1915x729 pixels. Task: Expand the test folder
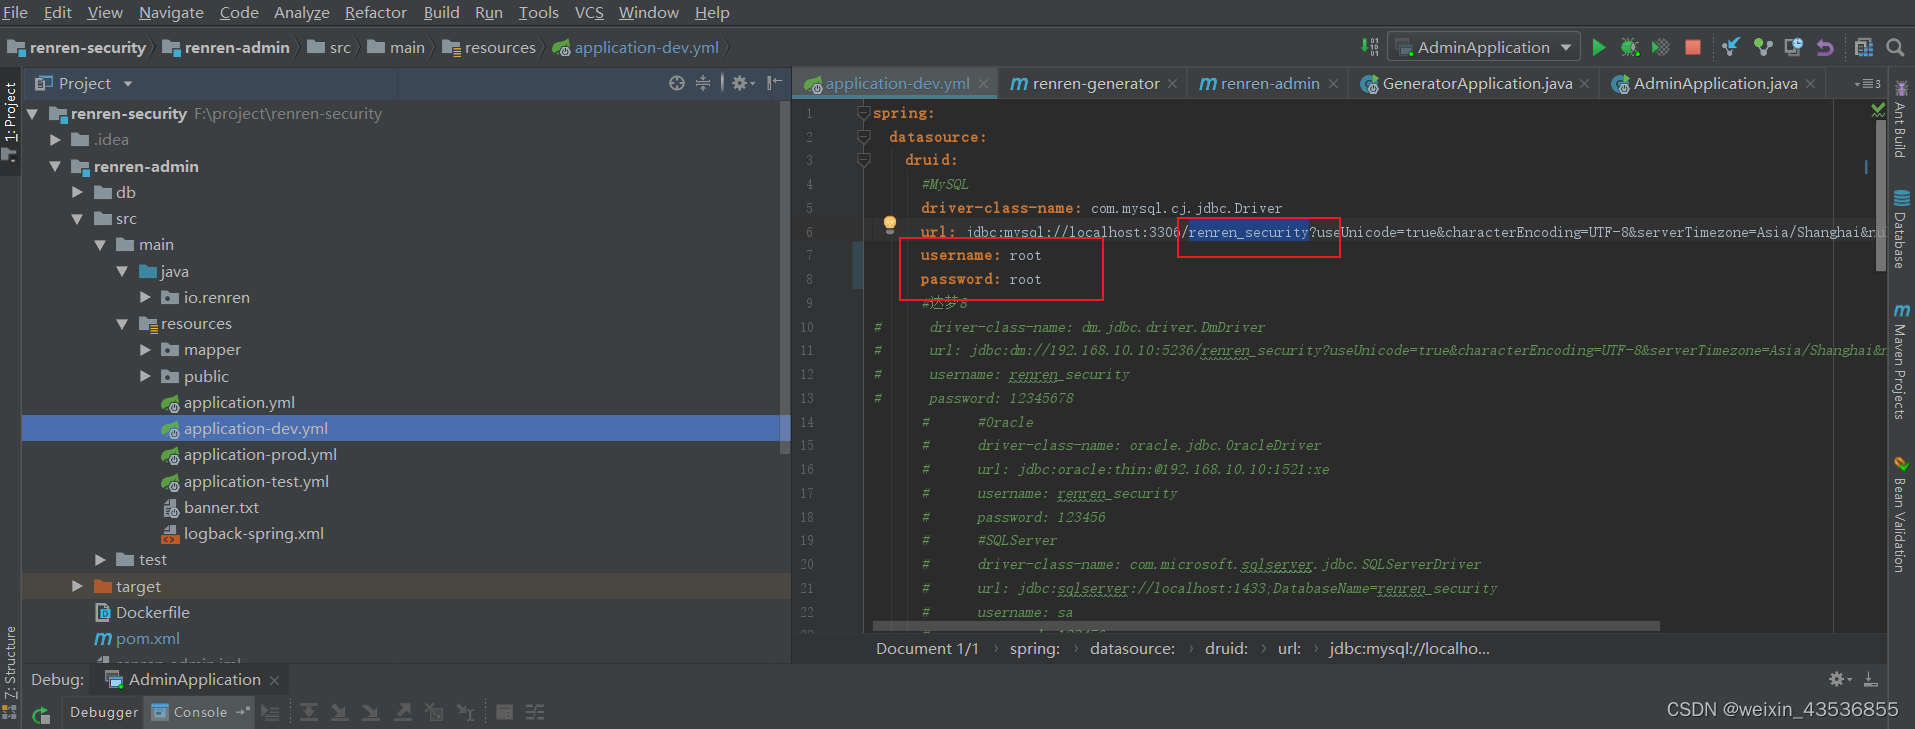coord(100,560)
